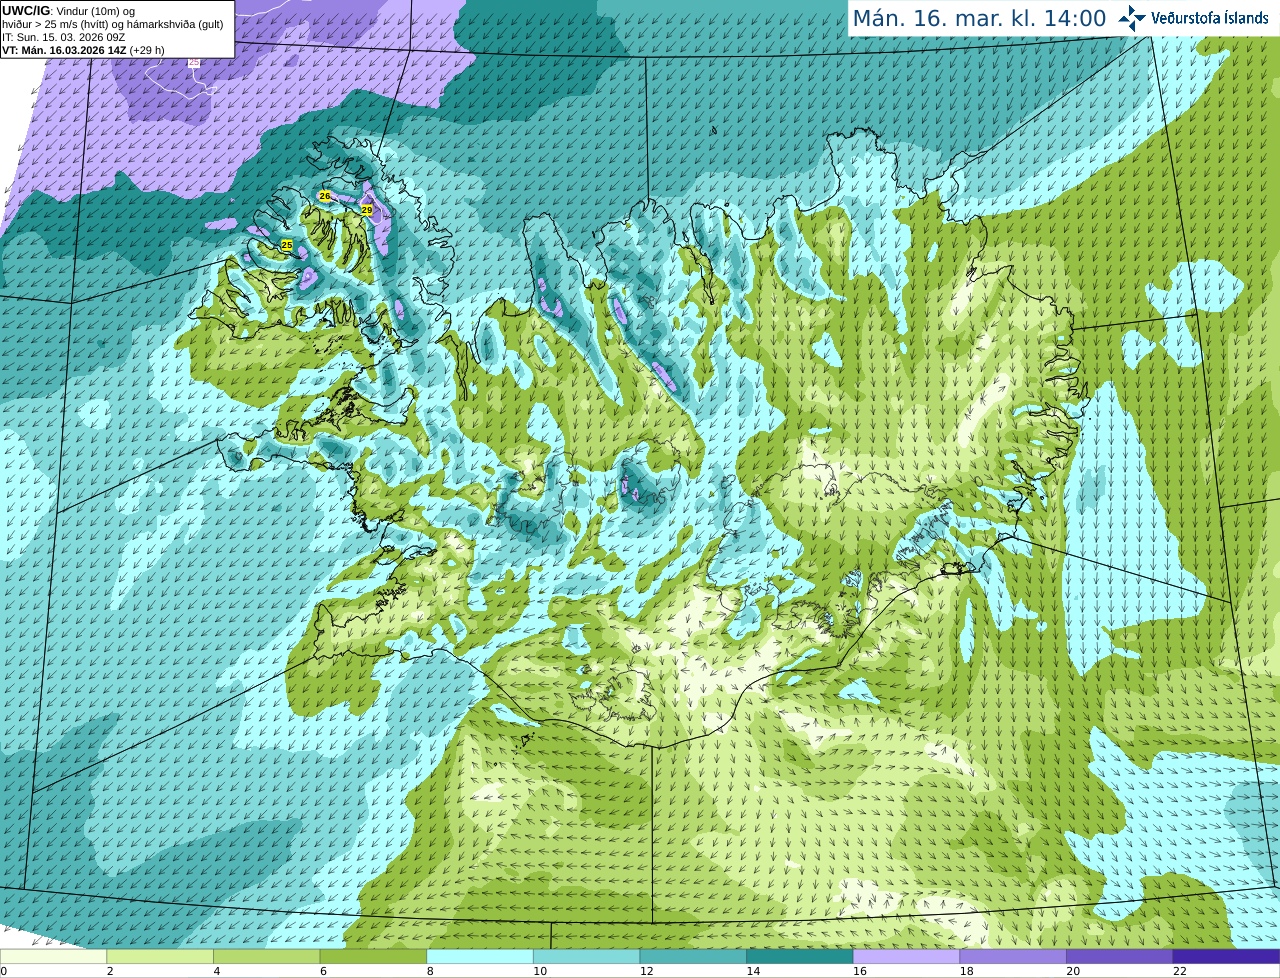Click the 'VT: Mán. 16.03.2026 14Z (+29 h)' line

click(83, 50)
